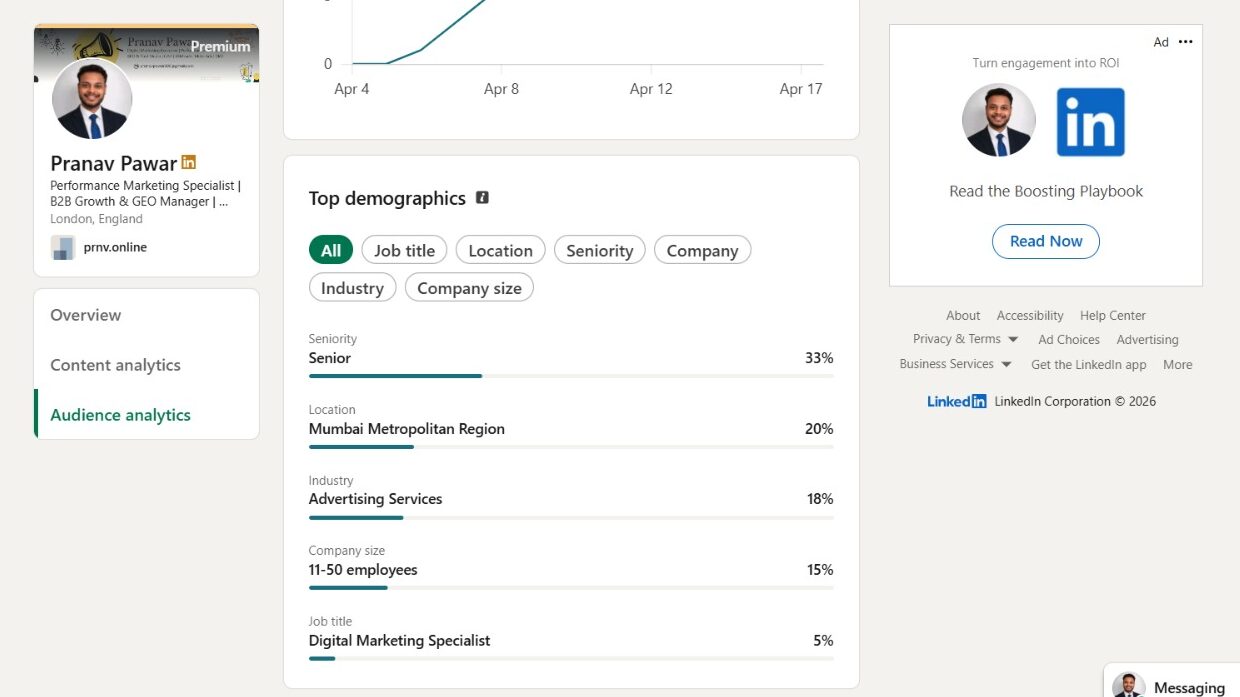Select the All demographics filter
The height and width of the screenshot is (697, 1240).
pos(331,250)
